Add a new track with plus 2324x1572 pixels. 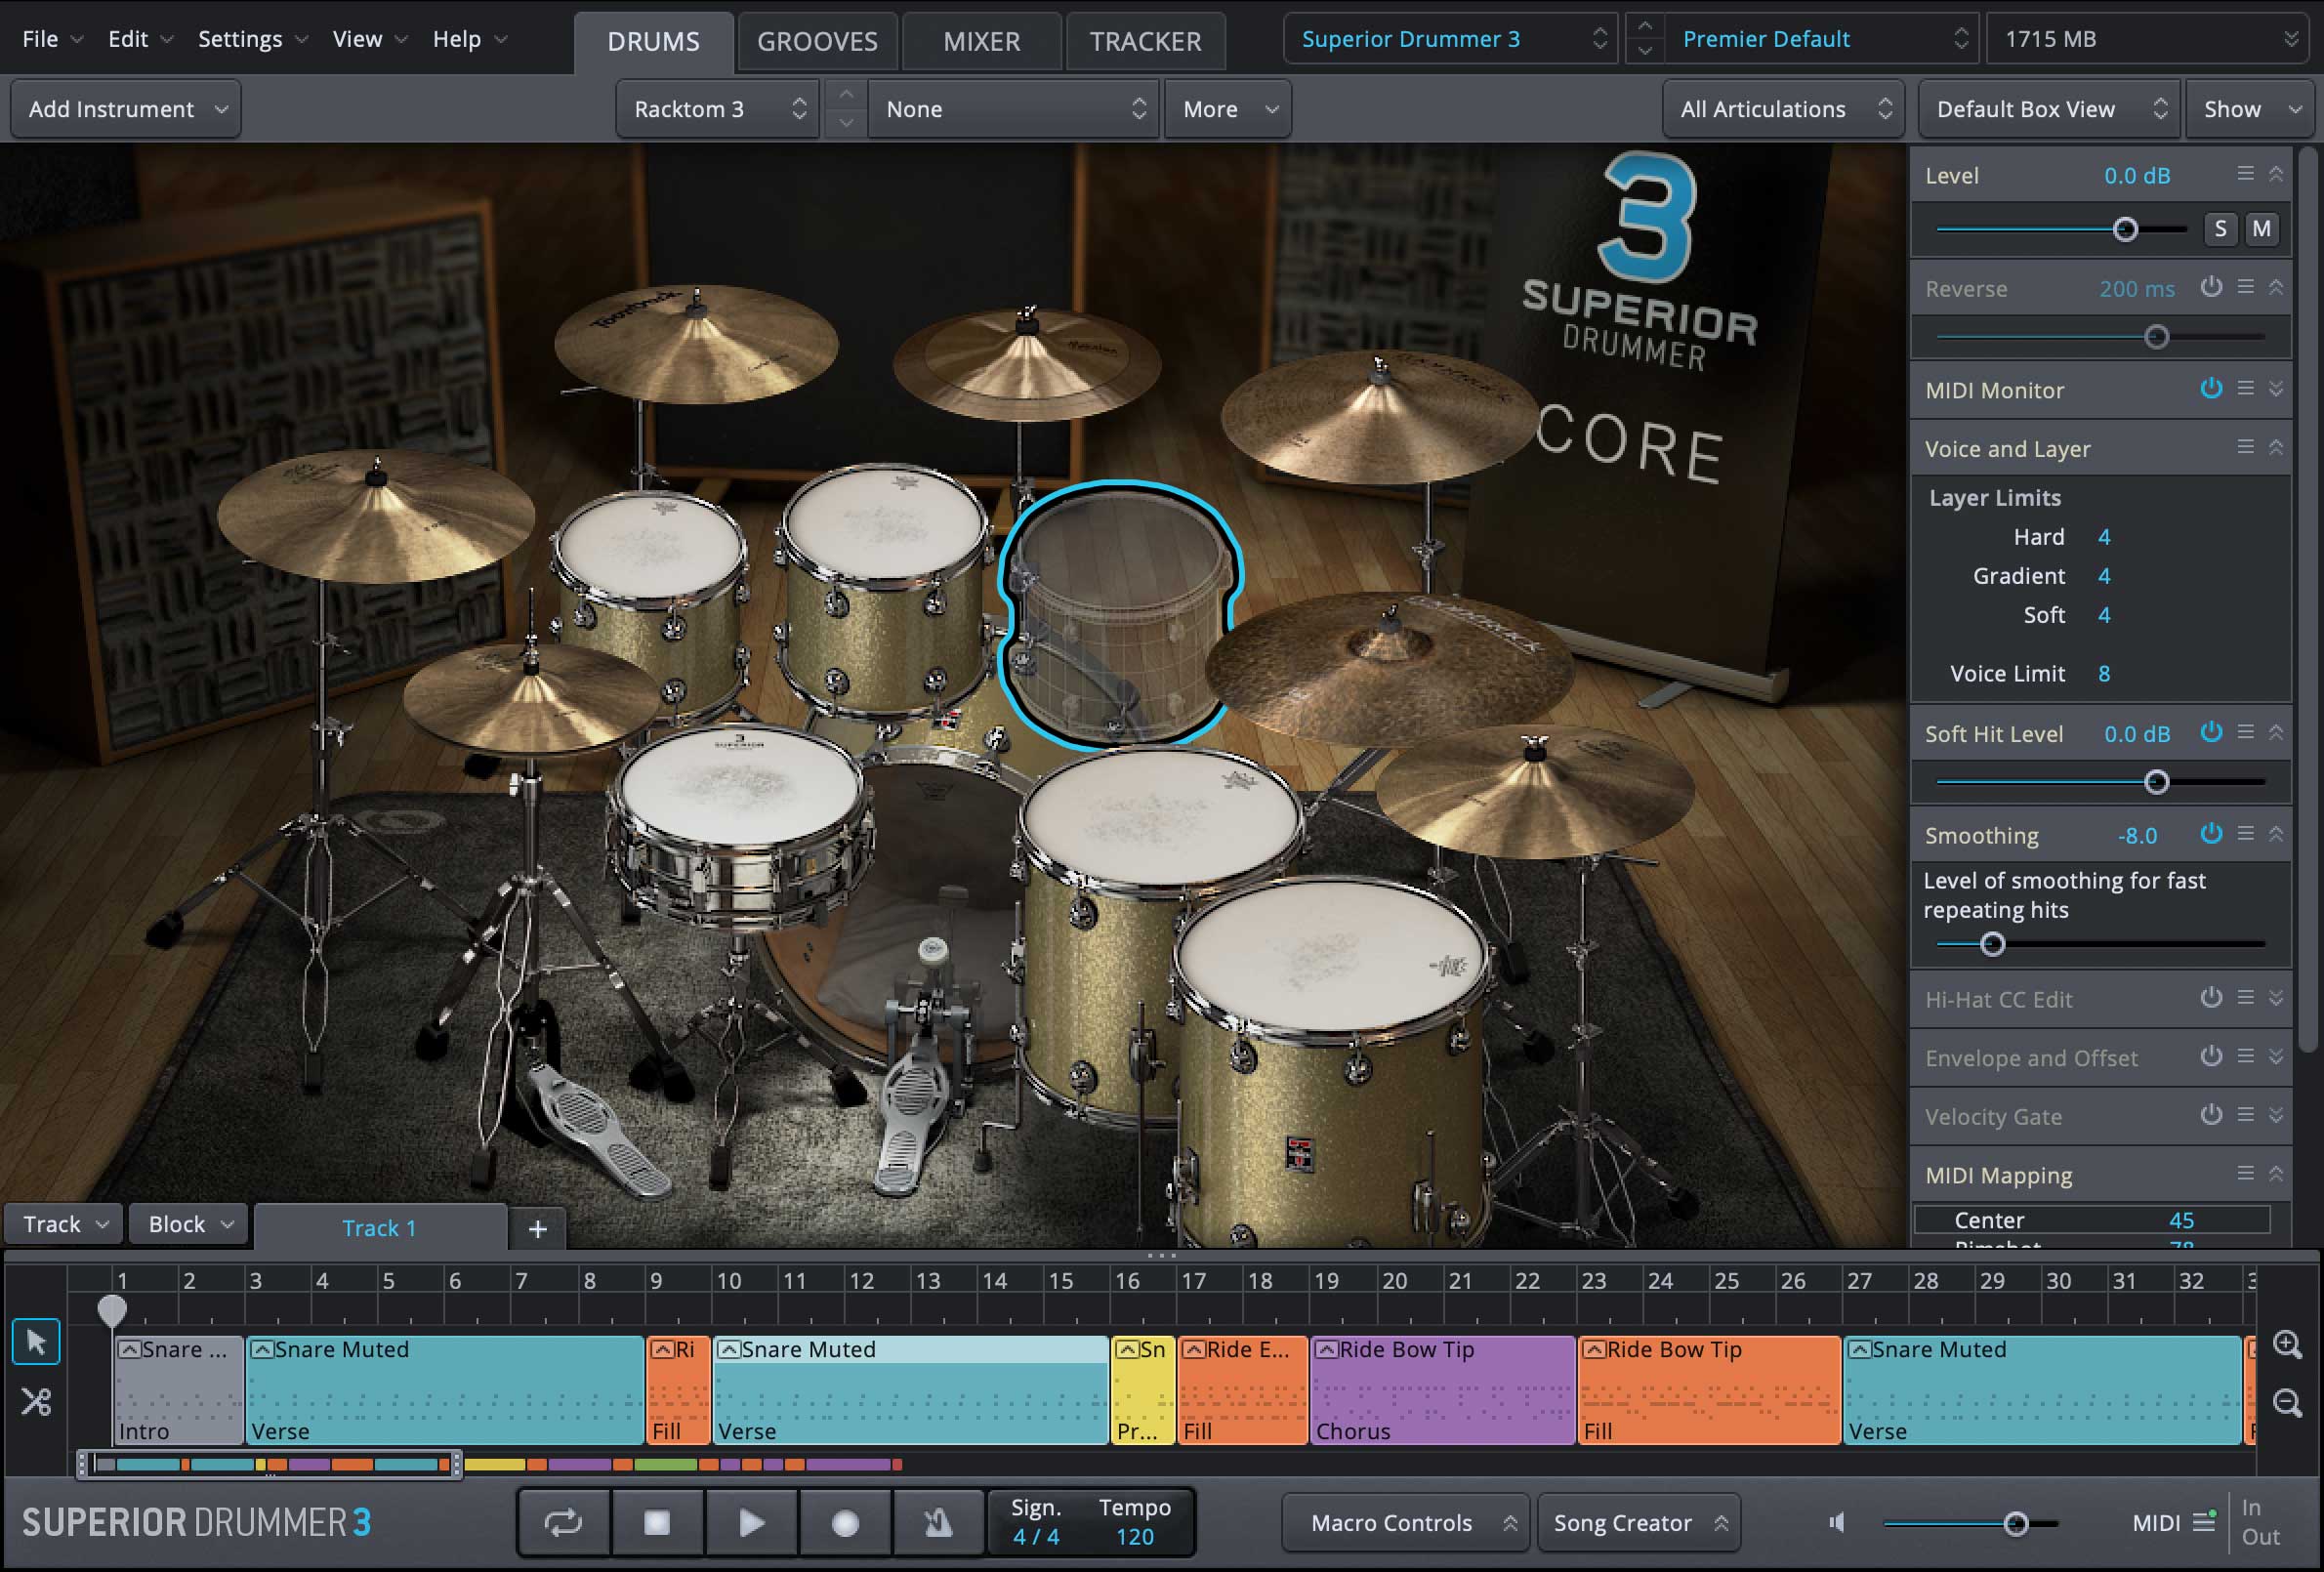[537, 1228]
